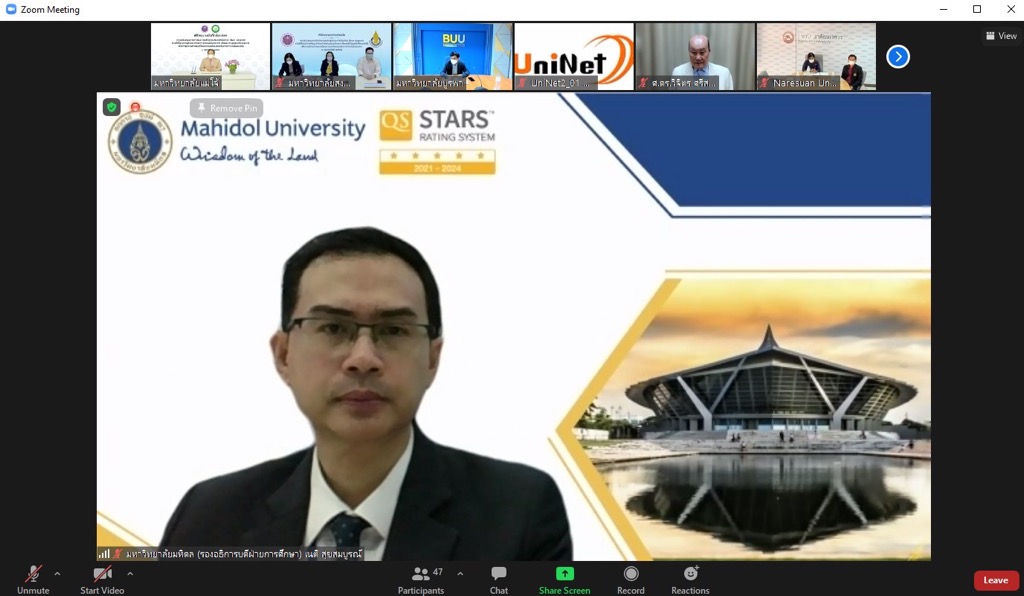1024x596 pixels.
Task: Open the View layout options
Action: tap(1001, 36)
